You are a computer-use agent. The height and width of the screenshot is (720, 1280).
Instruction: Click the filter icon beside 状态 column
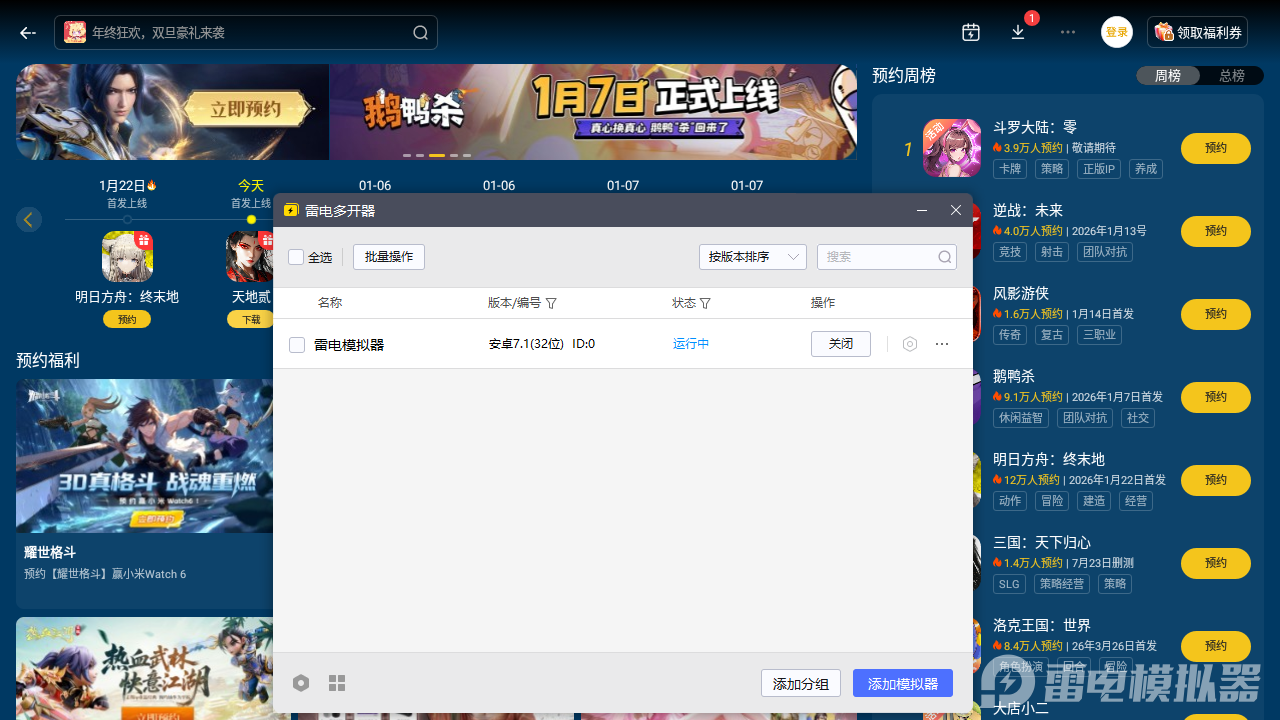706,303
